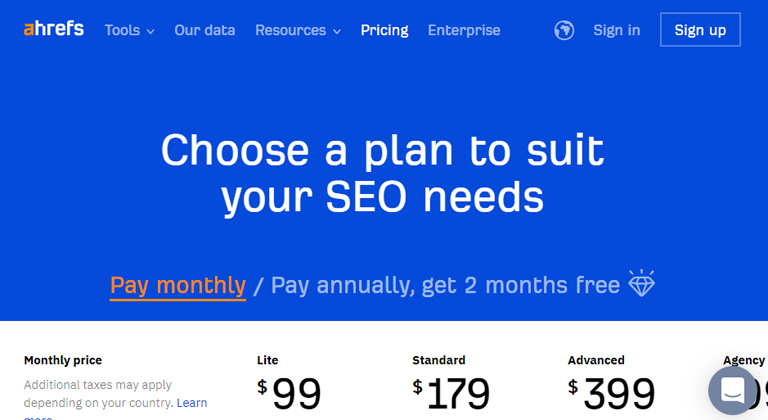Image resolution: width=768 pixels, height=420 pixels.
Task: Open the Enterprise page
Action: (x=464, y=30)
